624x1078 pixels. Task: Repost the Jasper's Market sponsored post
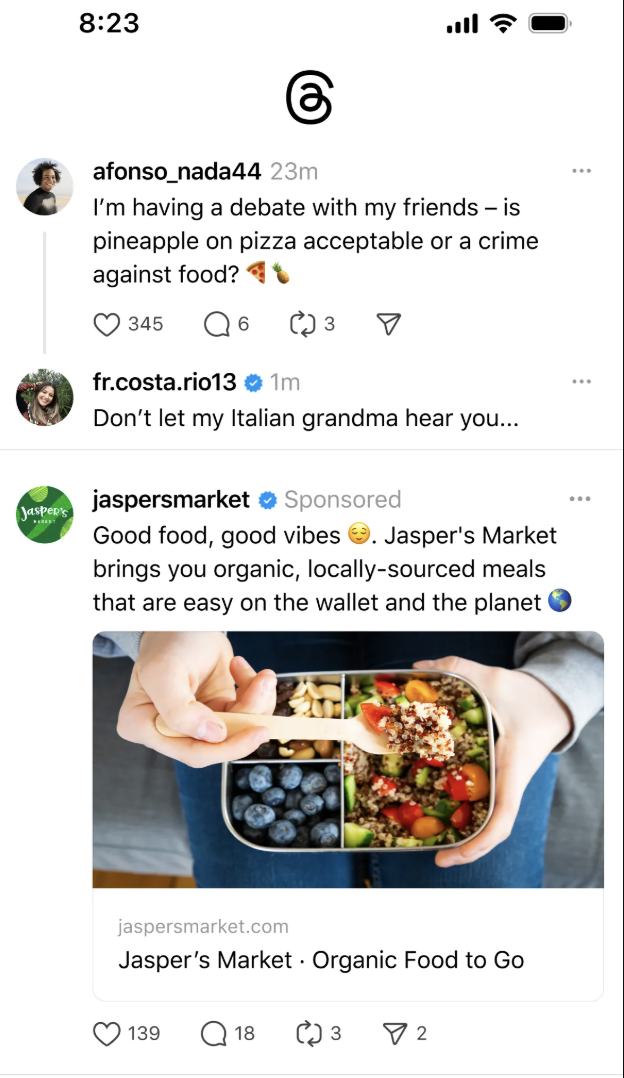307,1033
